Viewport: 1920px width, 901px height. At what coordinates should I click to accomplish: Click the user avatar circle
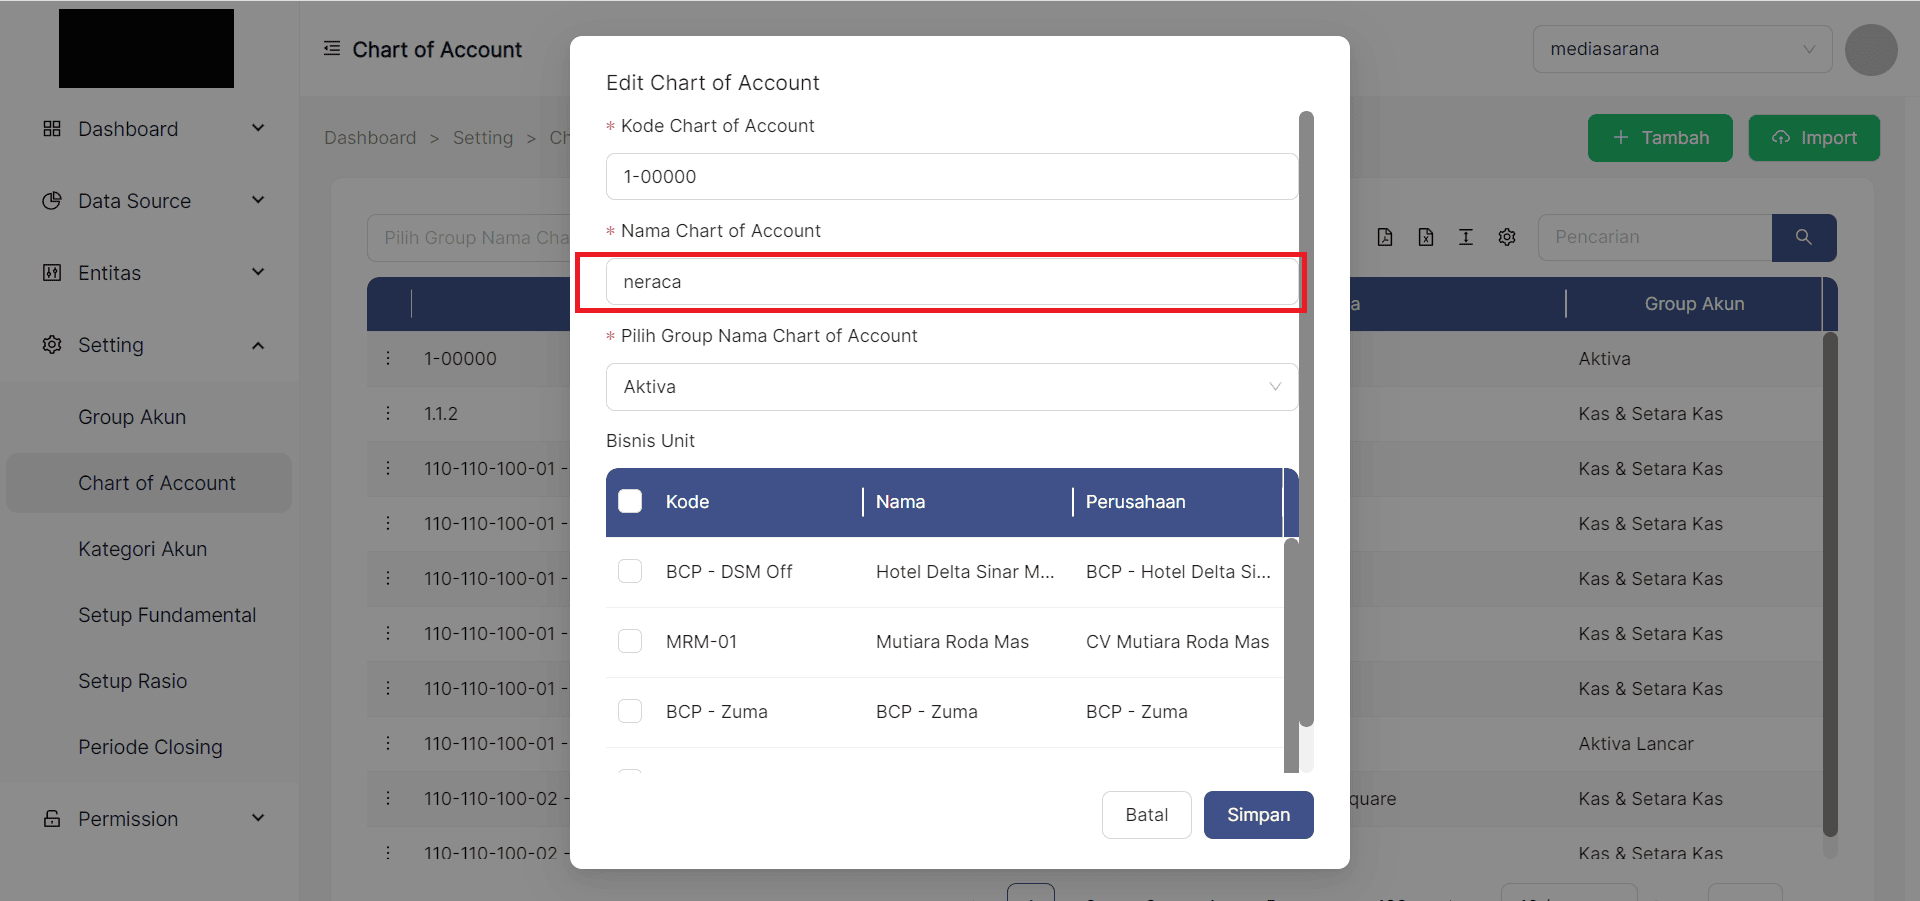1871,50
